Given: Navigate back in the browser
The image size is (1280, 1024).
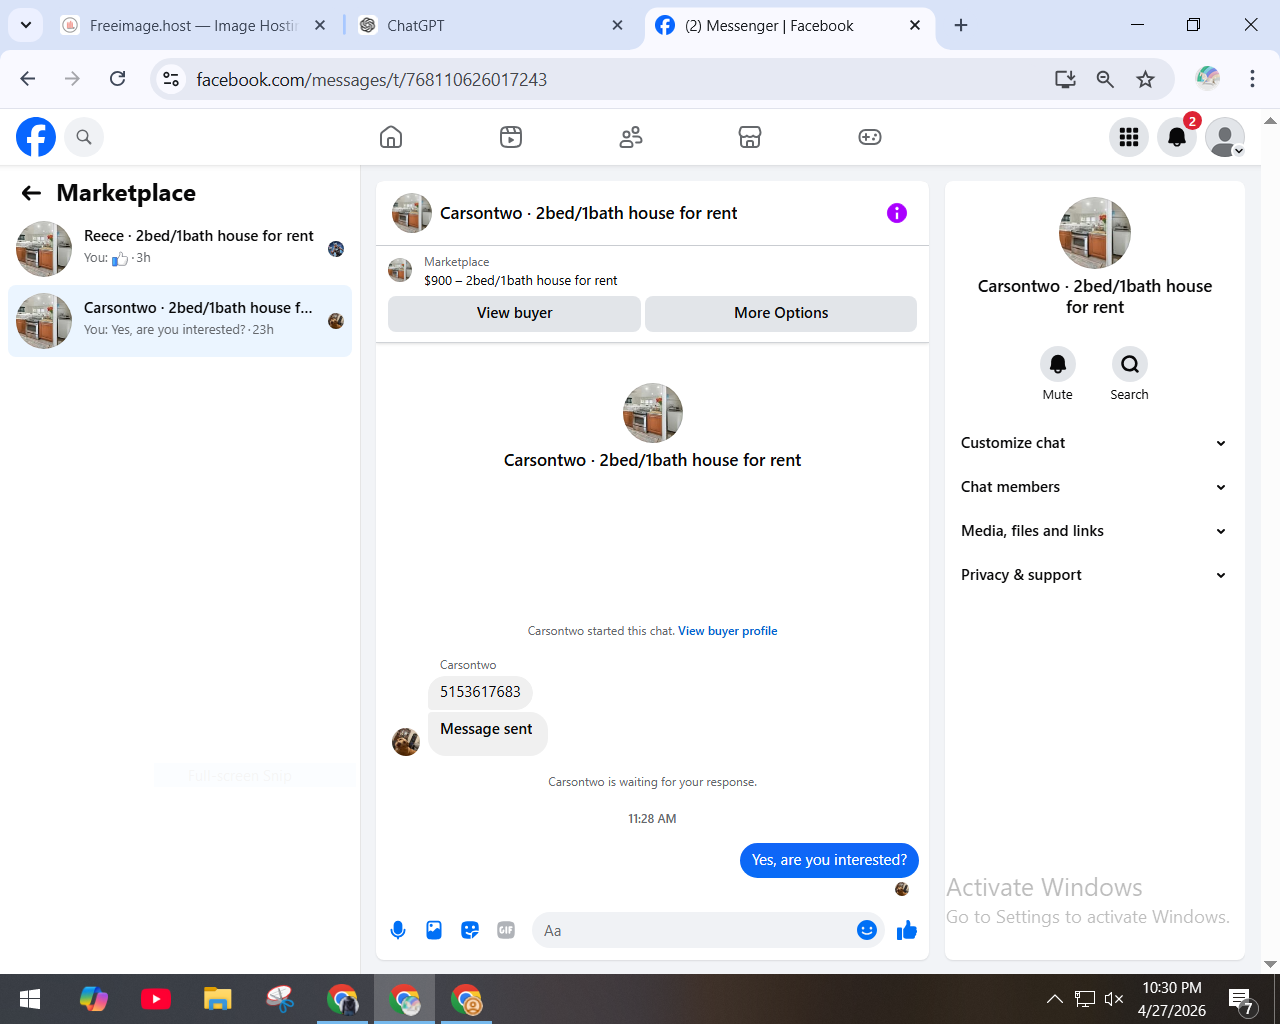Looking at the screenshot, I should point(28,79).
